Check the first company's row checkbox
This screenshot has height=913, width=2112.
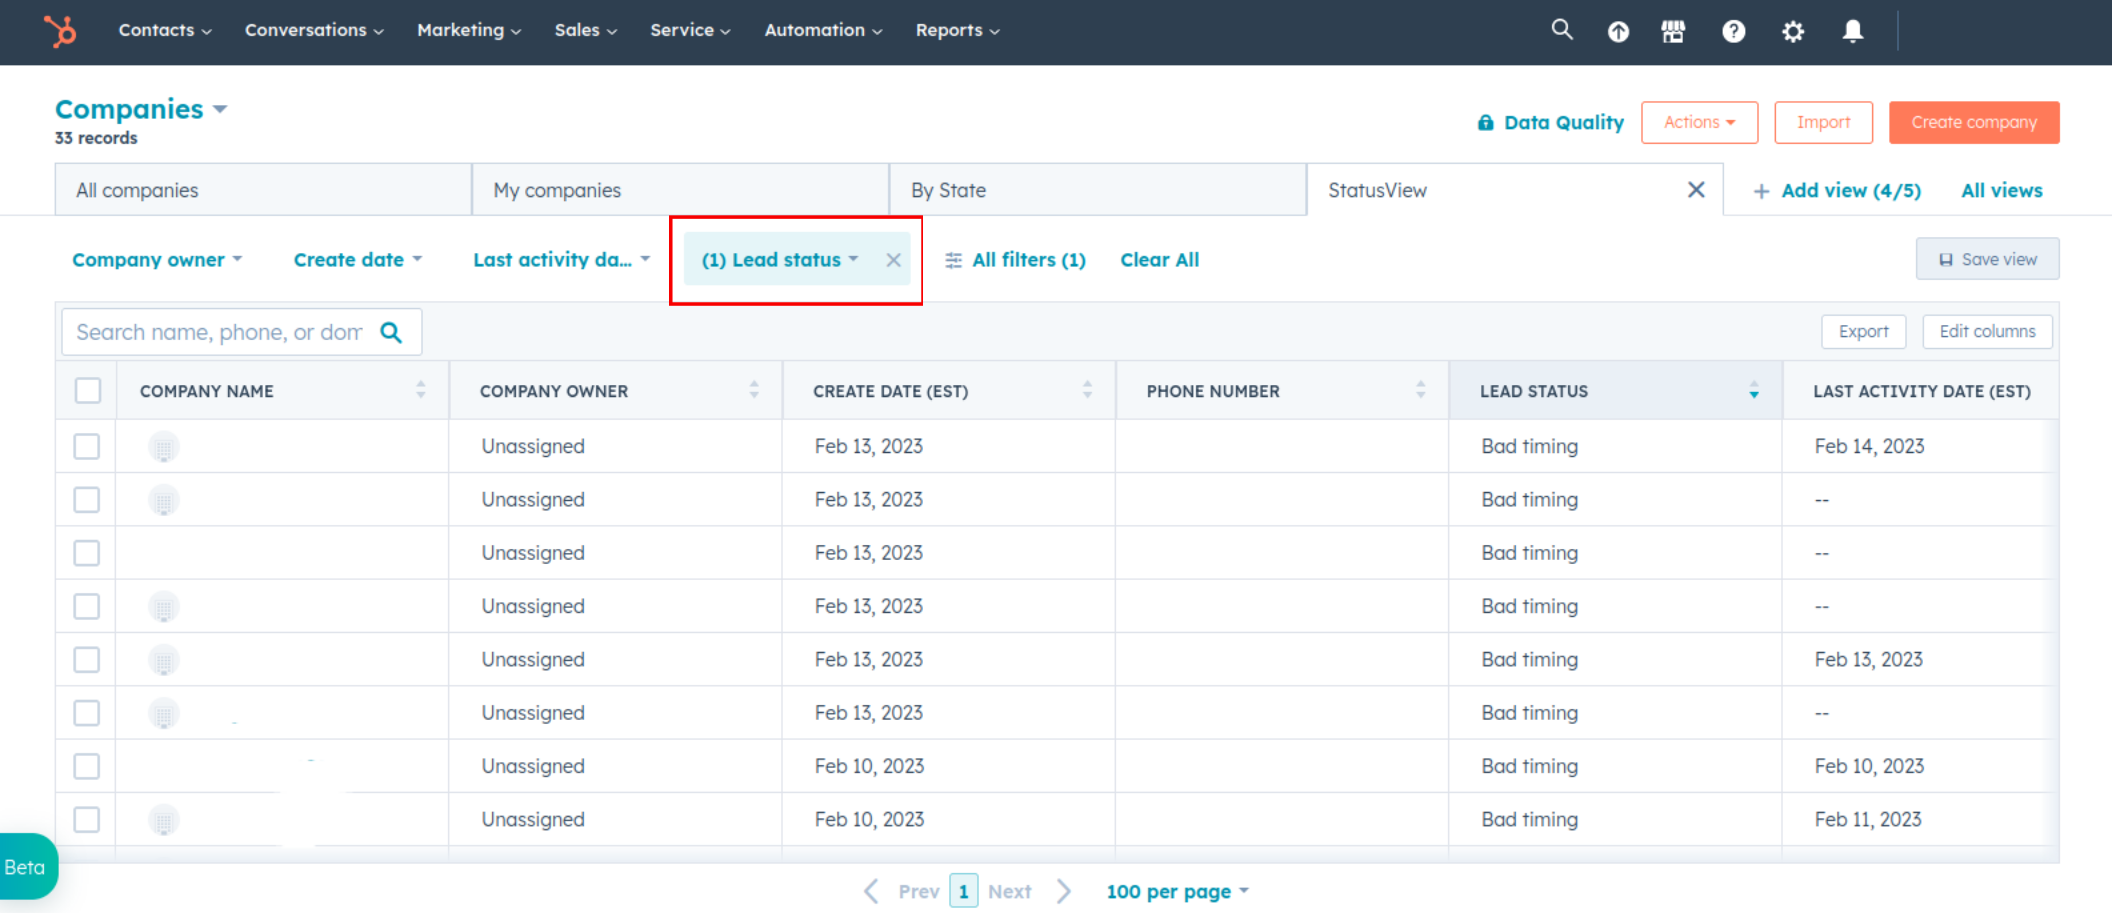click(x=87, y=446)
